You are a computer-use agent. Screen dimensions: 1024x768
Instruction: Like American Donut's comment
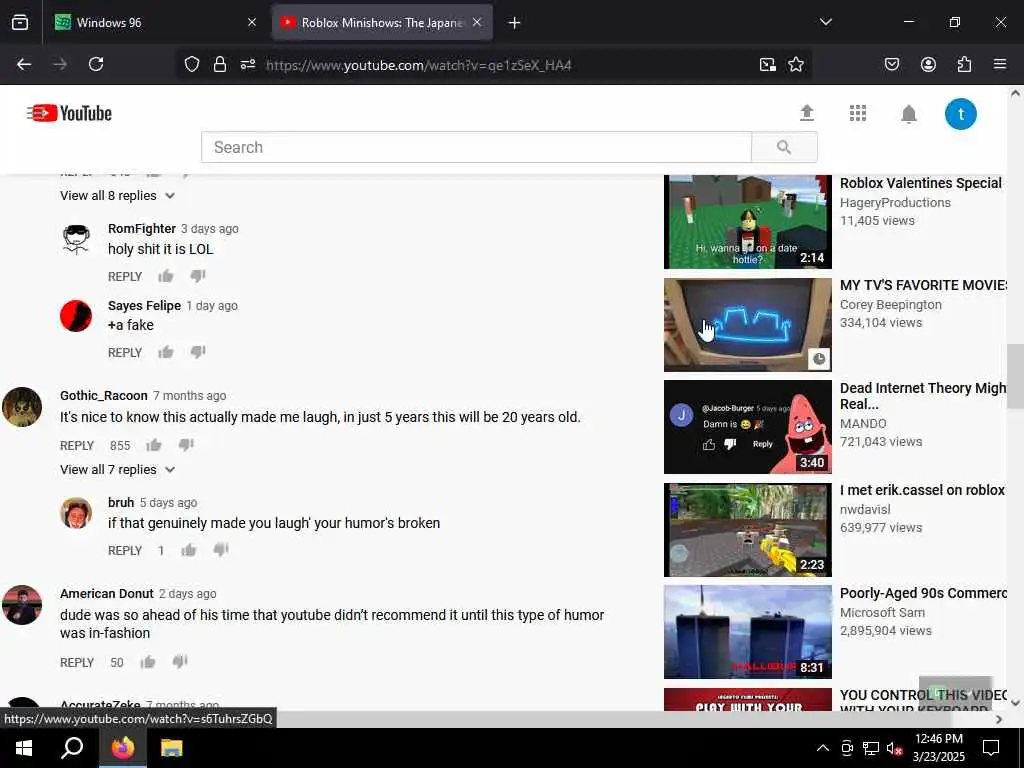coord(148,662)
